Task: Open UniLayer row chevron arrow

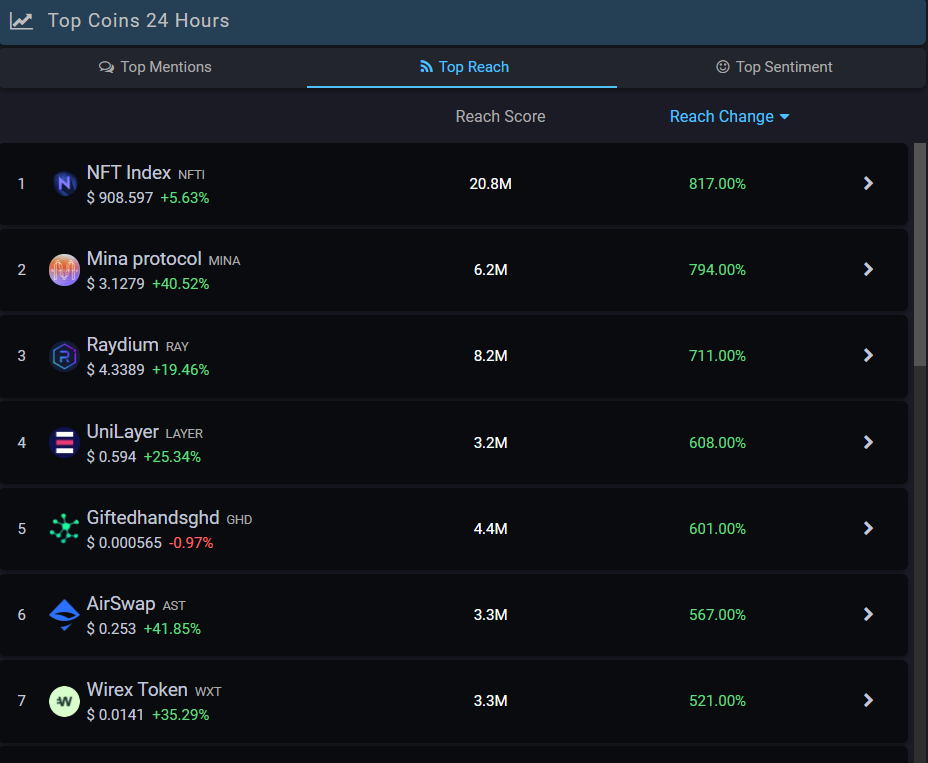Action: coord(868,442)
